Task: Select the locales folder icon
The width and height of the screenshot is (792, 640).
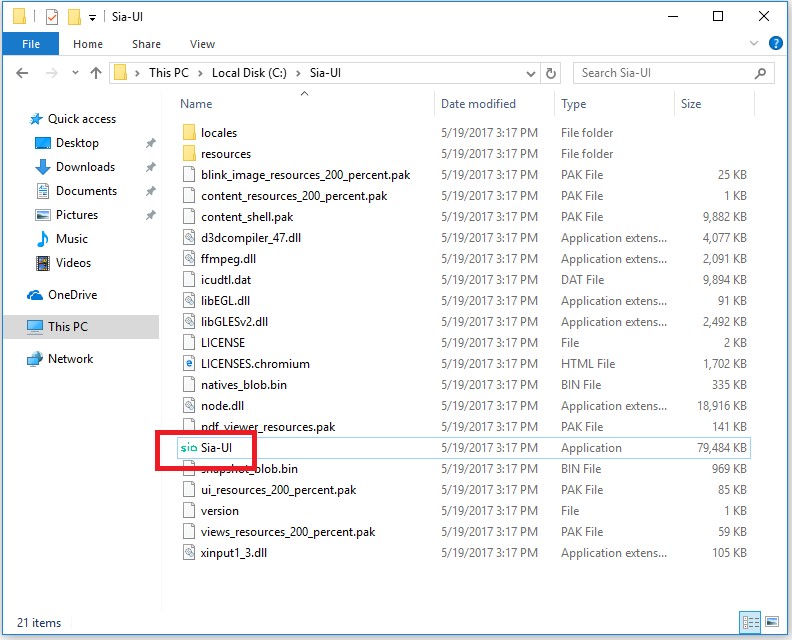Action: click(x=189, y=133)
